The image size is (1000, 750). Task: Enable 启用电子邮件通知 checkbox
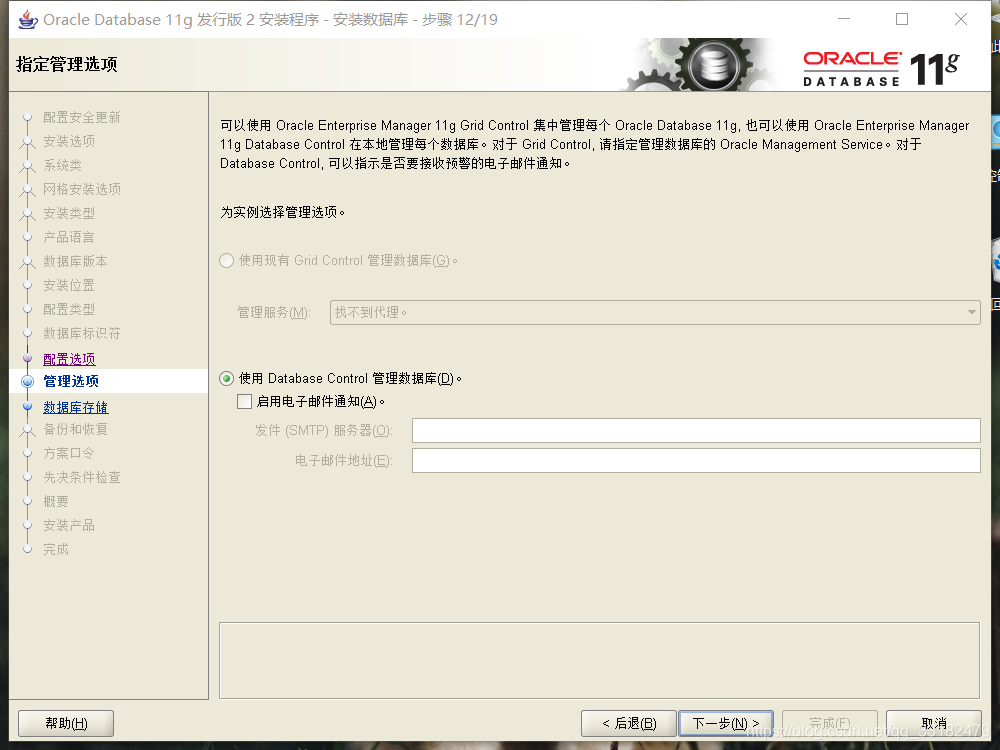point(244,402)
